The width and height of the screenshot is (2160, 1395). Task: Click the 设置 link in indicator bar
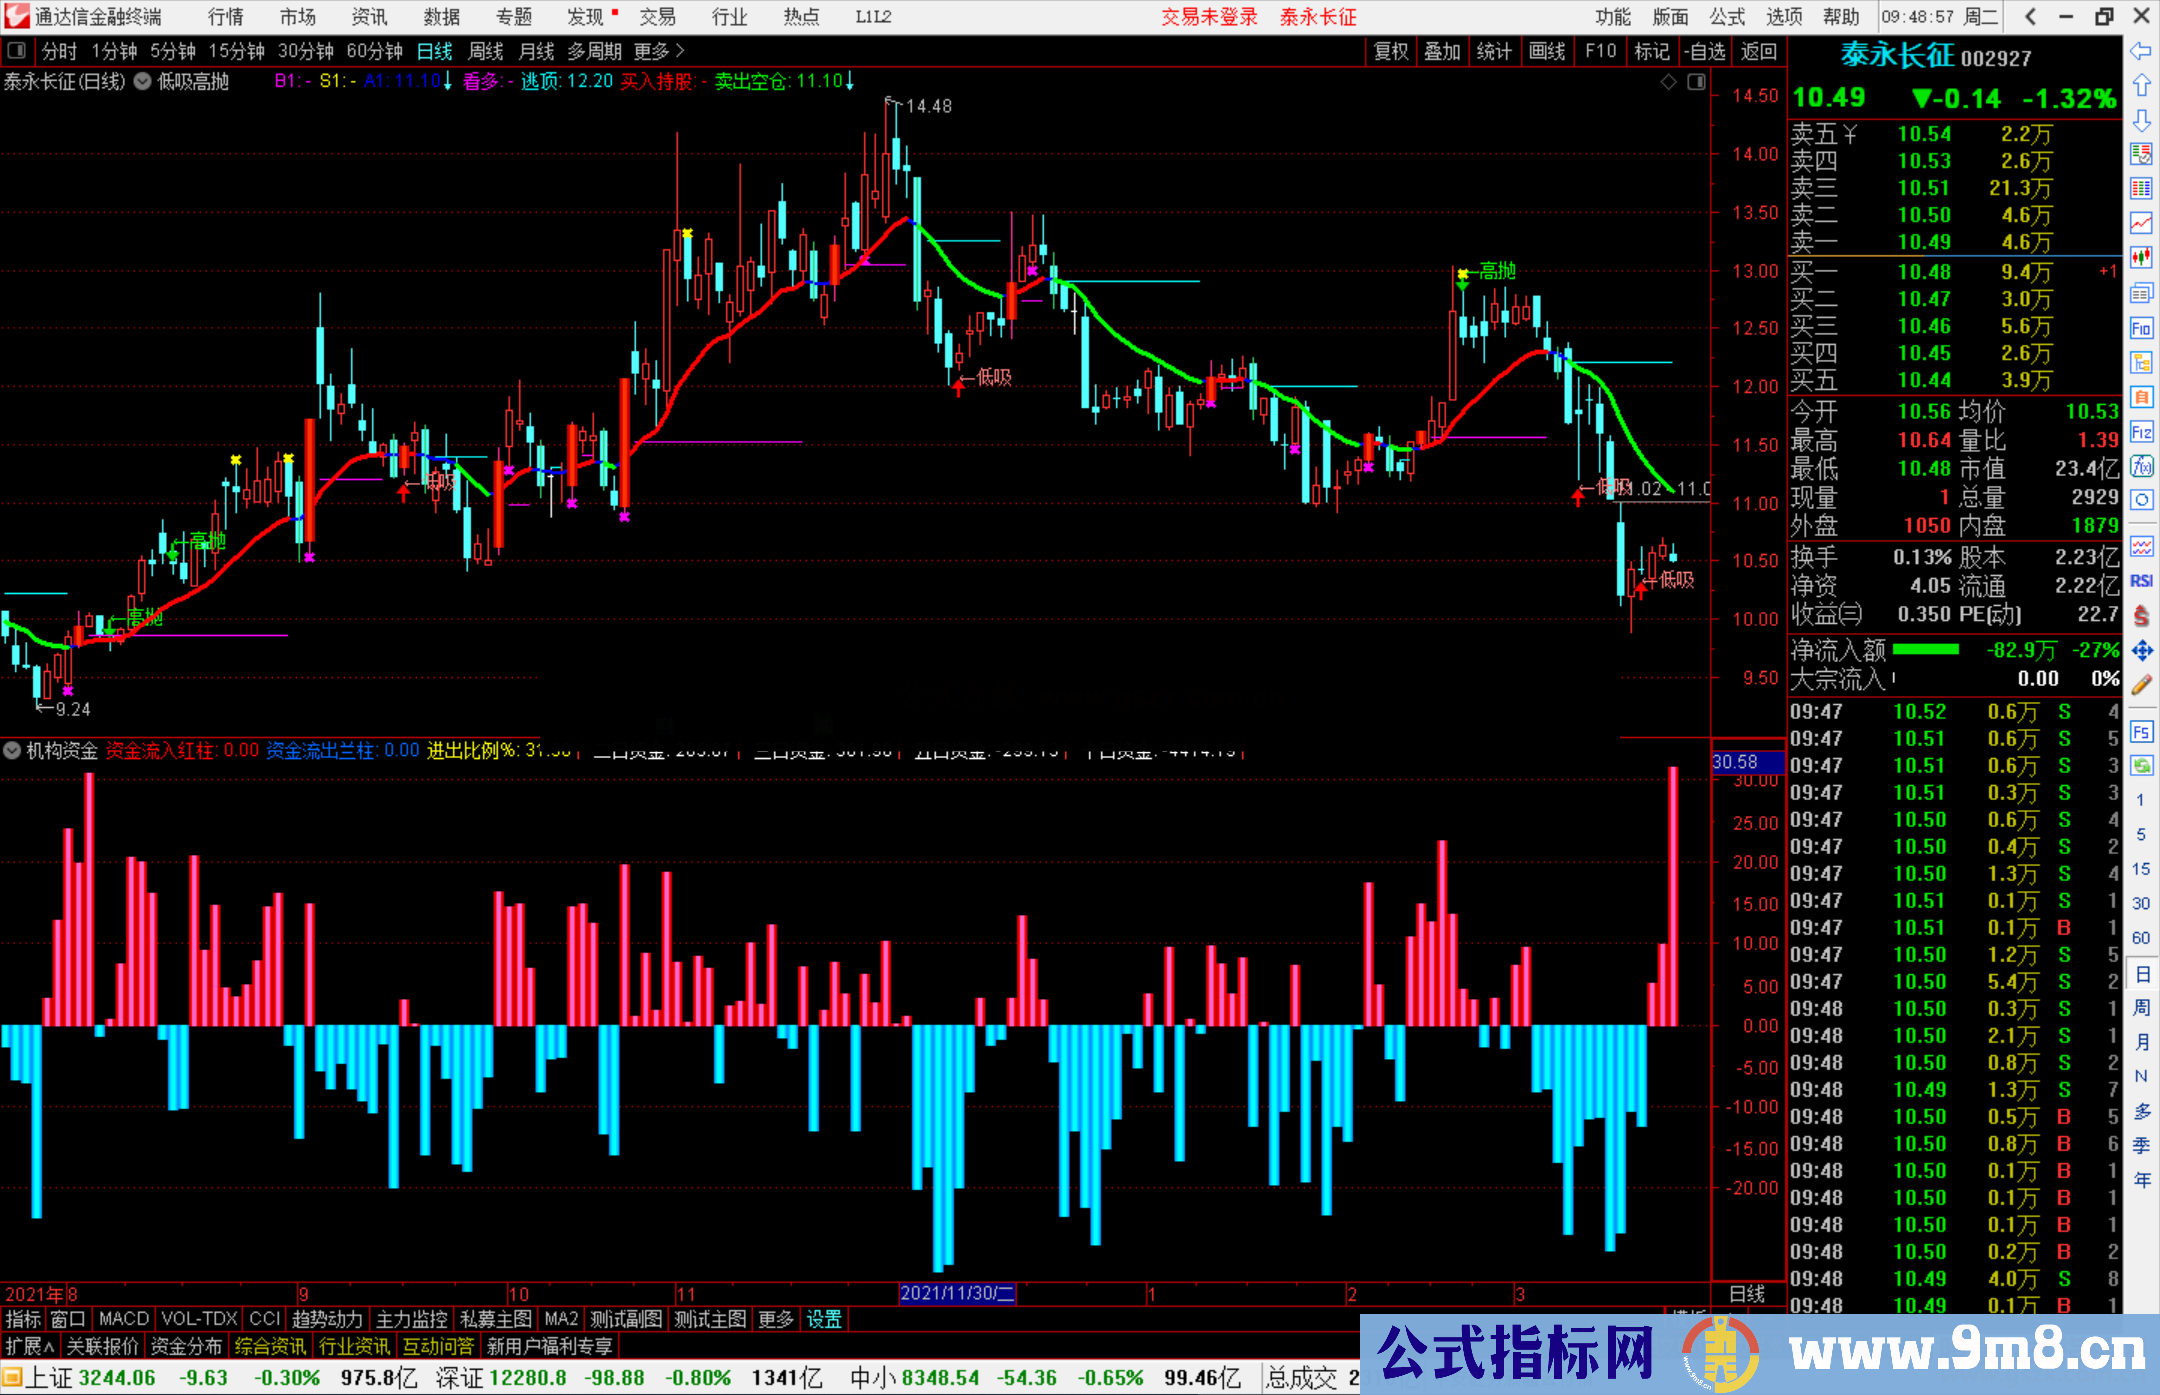point(824,1319)
